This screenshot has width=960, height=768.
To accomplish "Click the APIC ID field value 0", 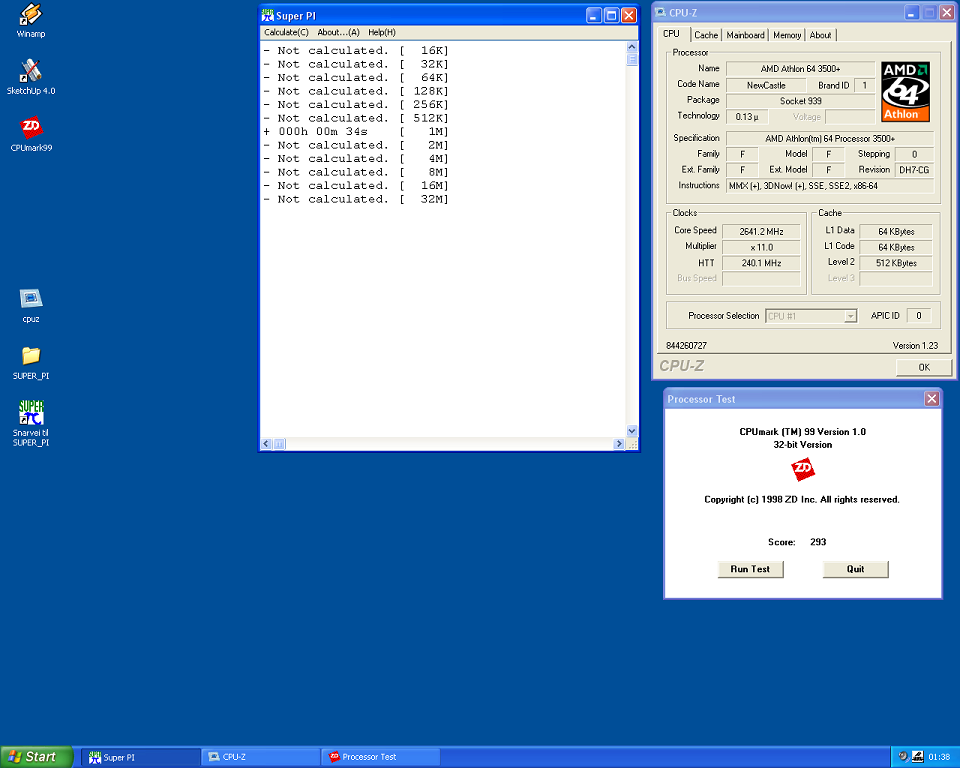I will point(918,316).
